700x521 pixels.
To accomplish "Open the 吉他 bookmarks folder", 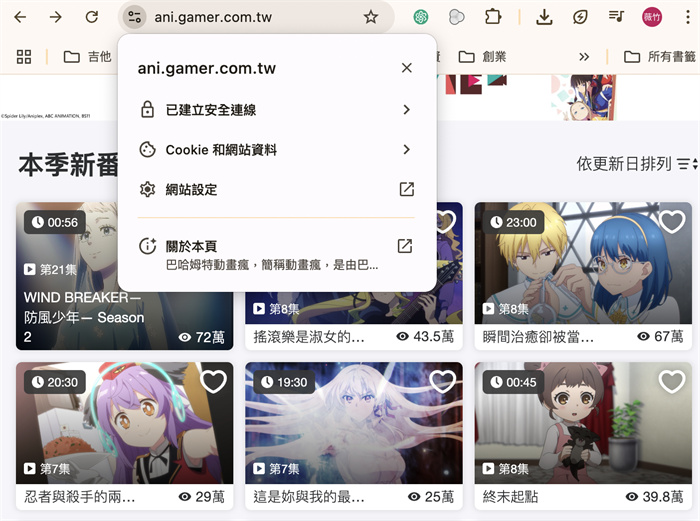I will (87, 57).
